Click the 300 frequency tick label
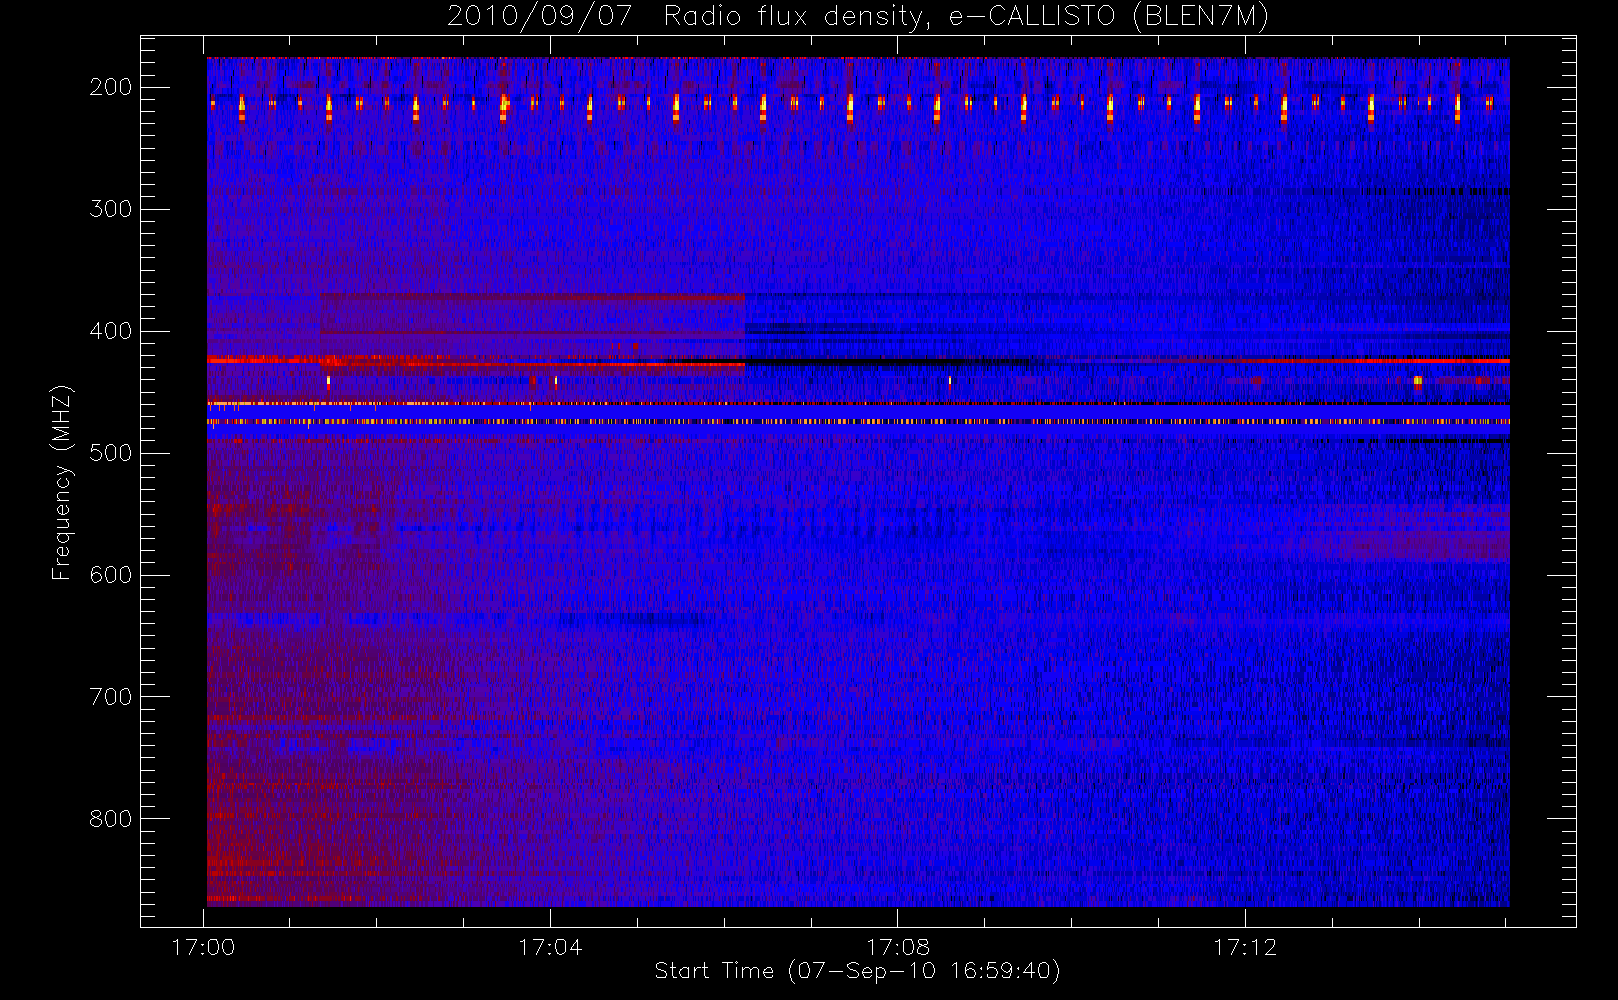This screenshot has height=1000, width=1618. pos(111,209)
